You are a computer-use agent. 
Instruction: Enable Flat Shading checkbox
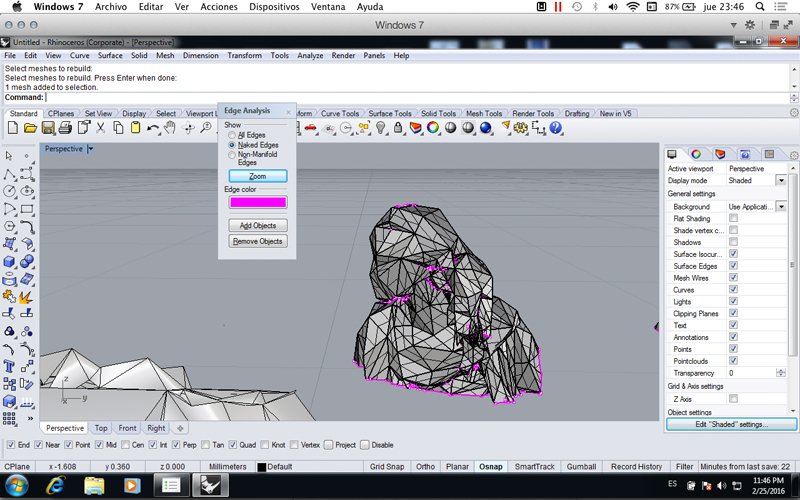tap(733, 218)
